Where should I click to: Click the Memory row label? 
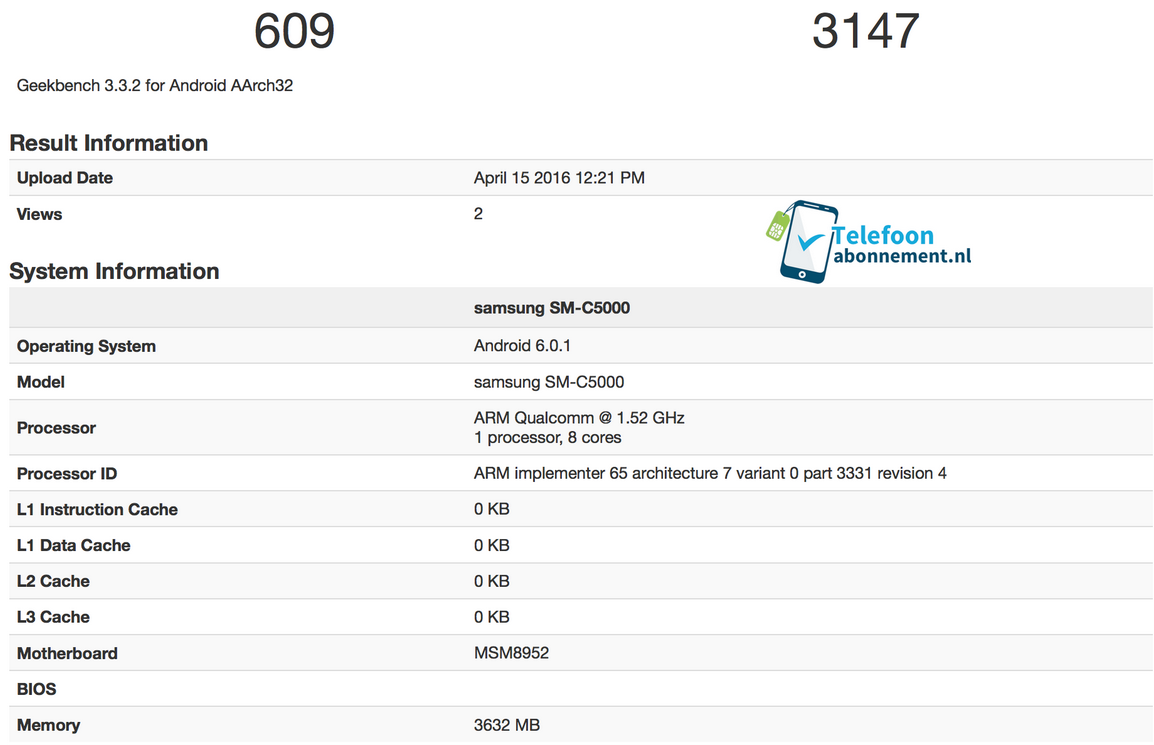(48, 725)
